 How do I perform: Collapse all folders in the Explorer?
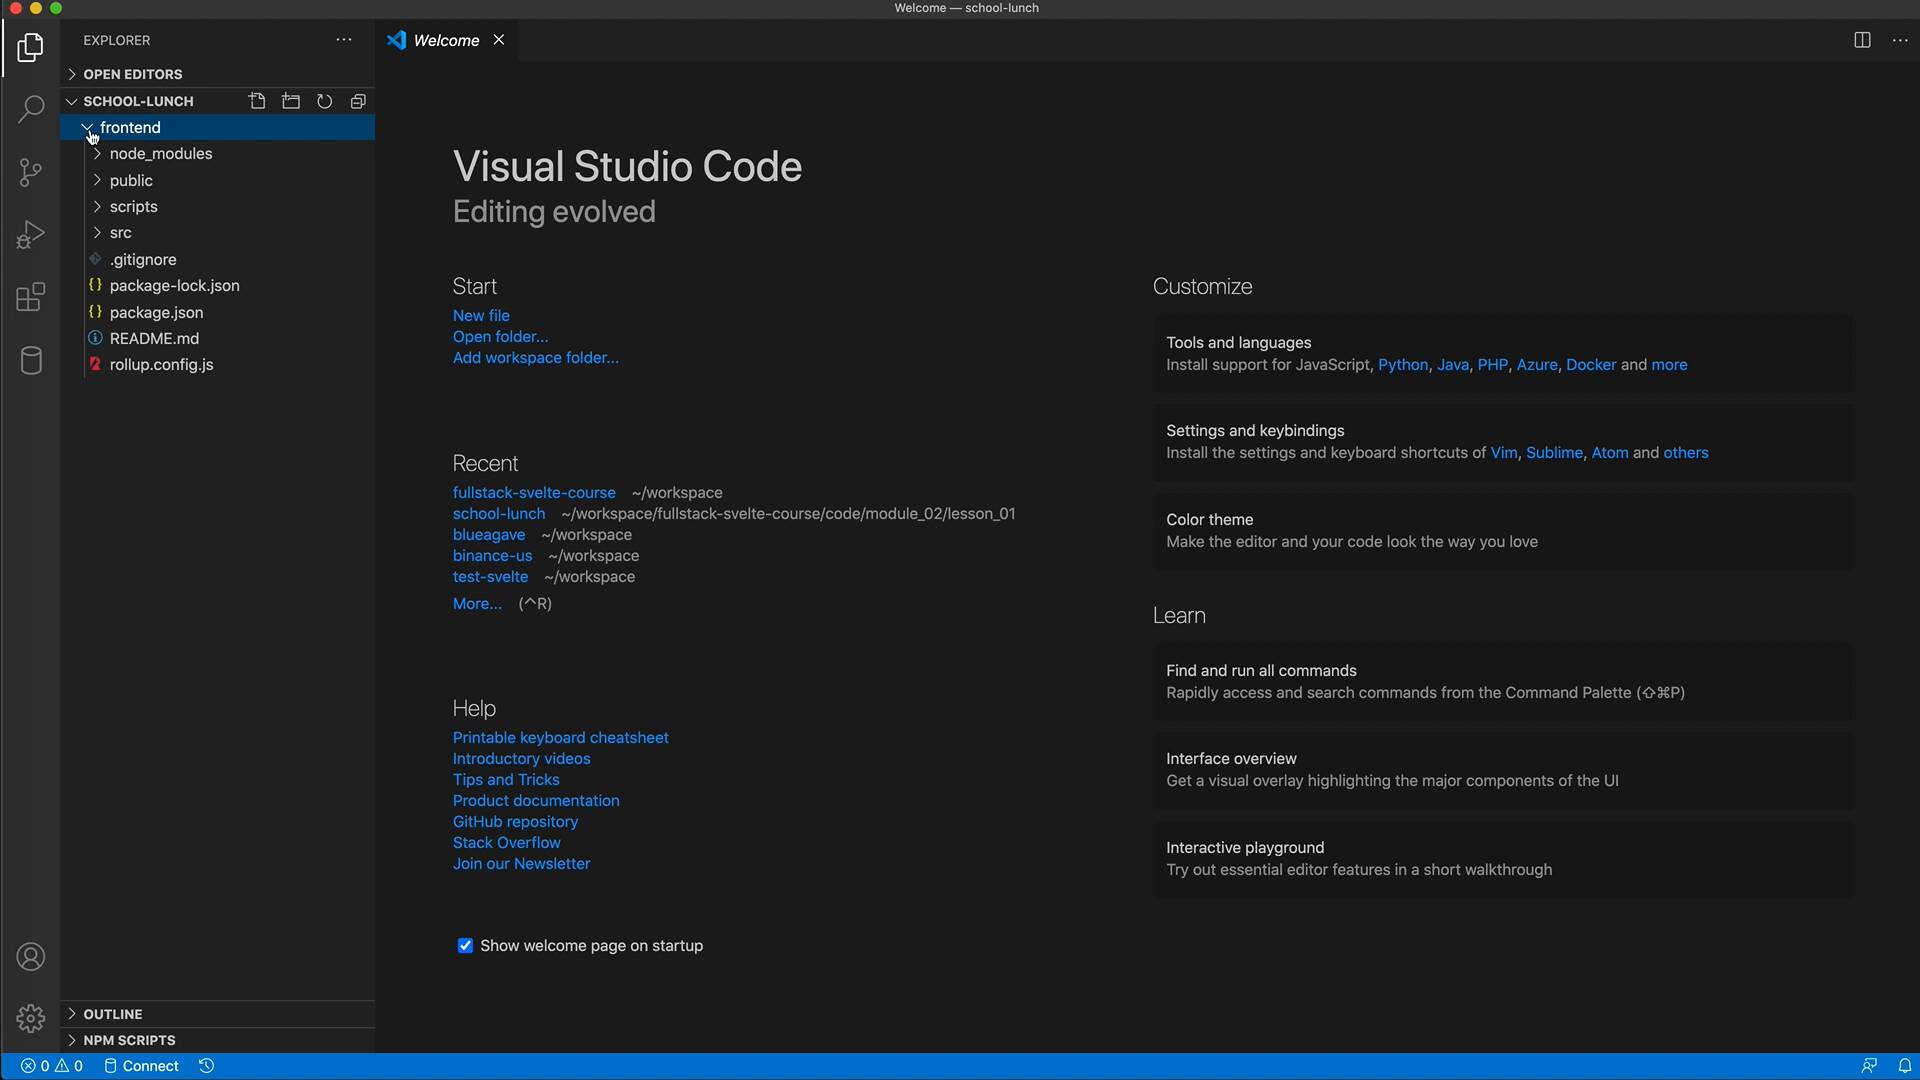(357, 101)
